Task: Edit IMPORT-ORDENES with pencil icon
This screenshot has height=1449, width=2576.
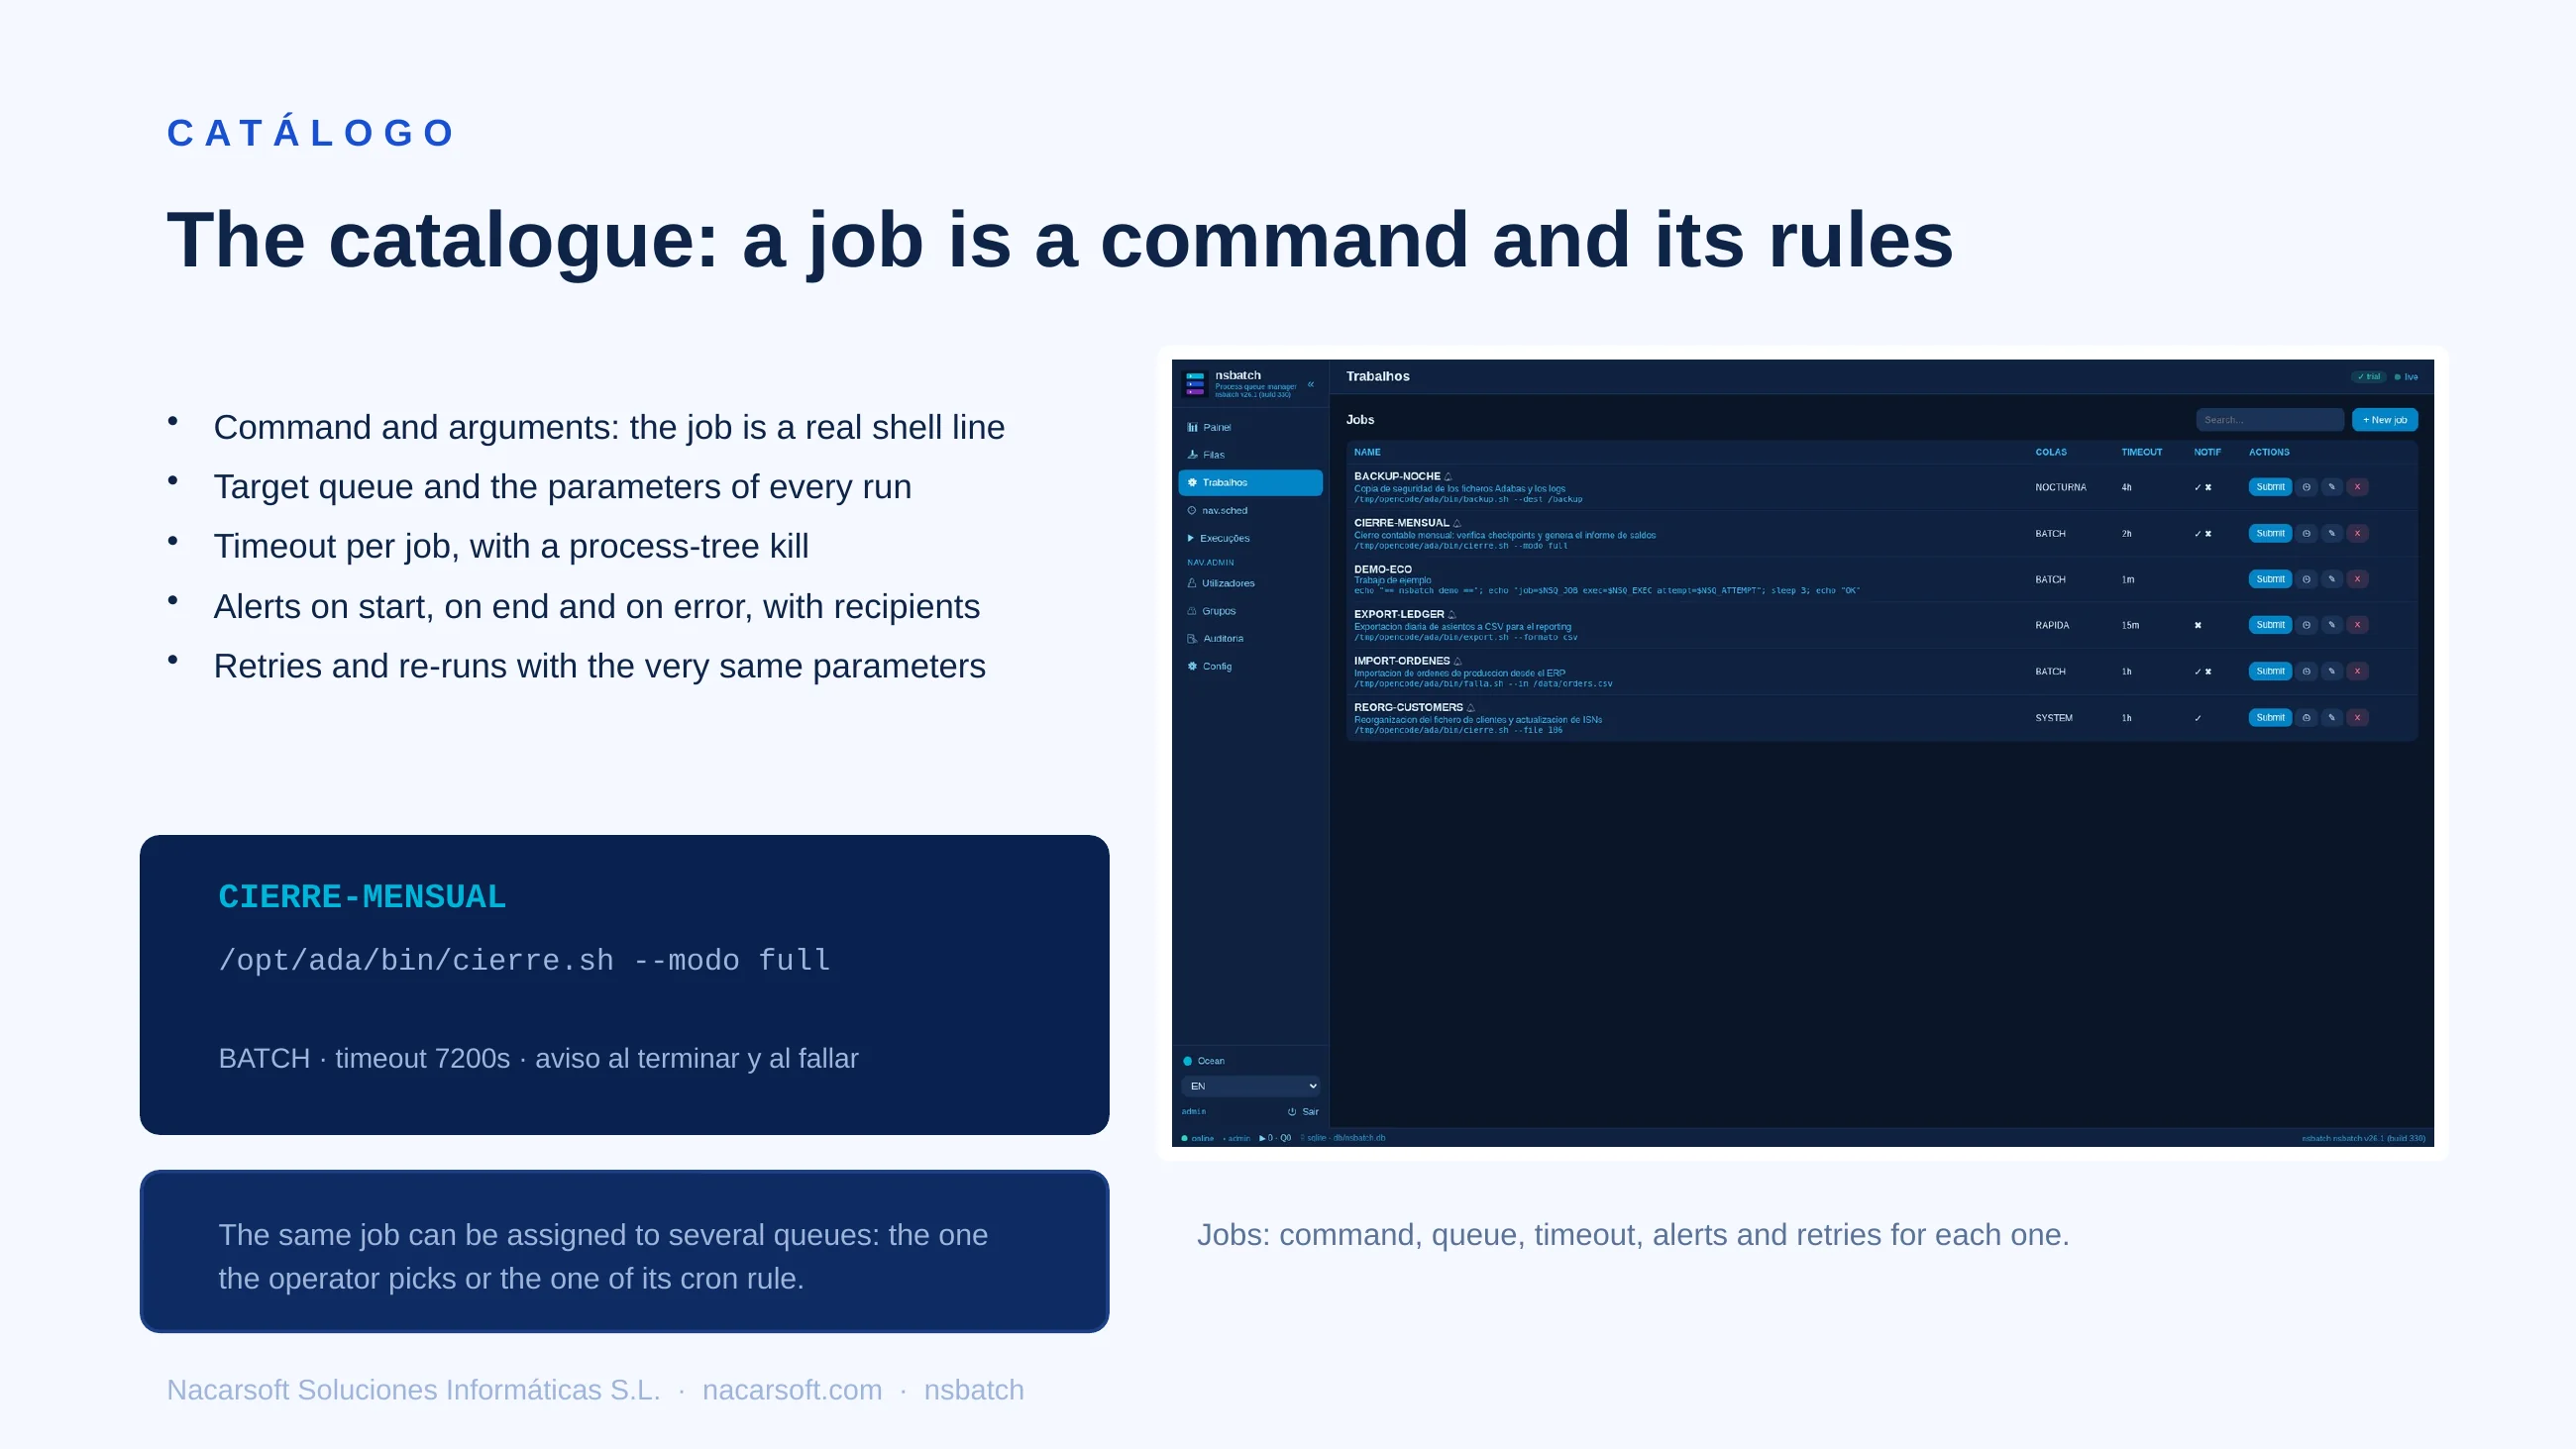Action: coord(2331,671)
